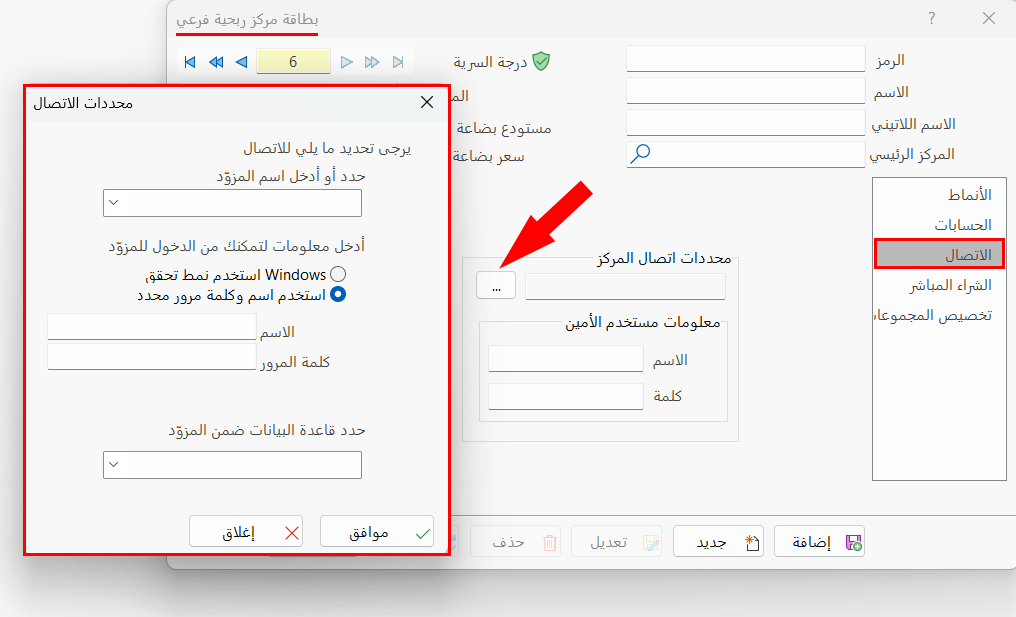Select استخدم نمط تحقق Windows authentication
Screen dimensions: 1016x617
tap(337, 273)
